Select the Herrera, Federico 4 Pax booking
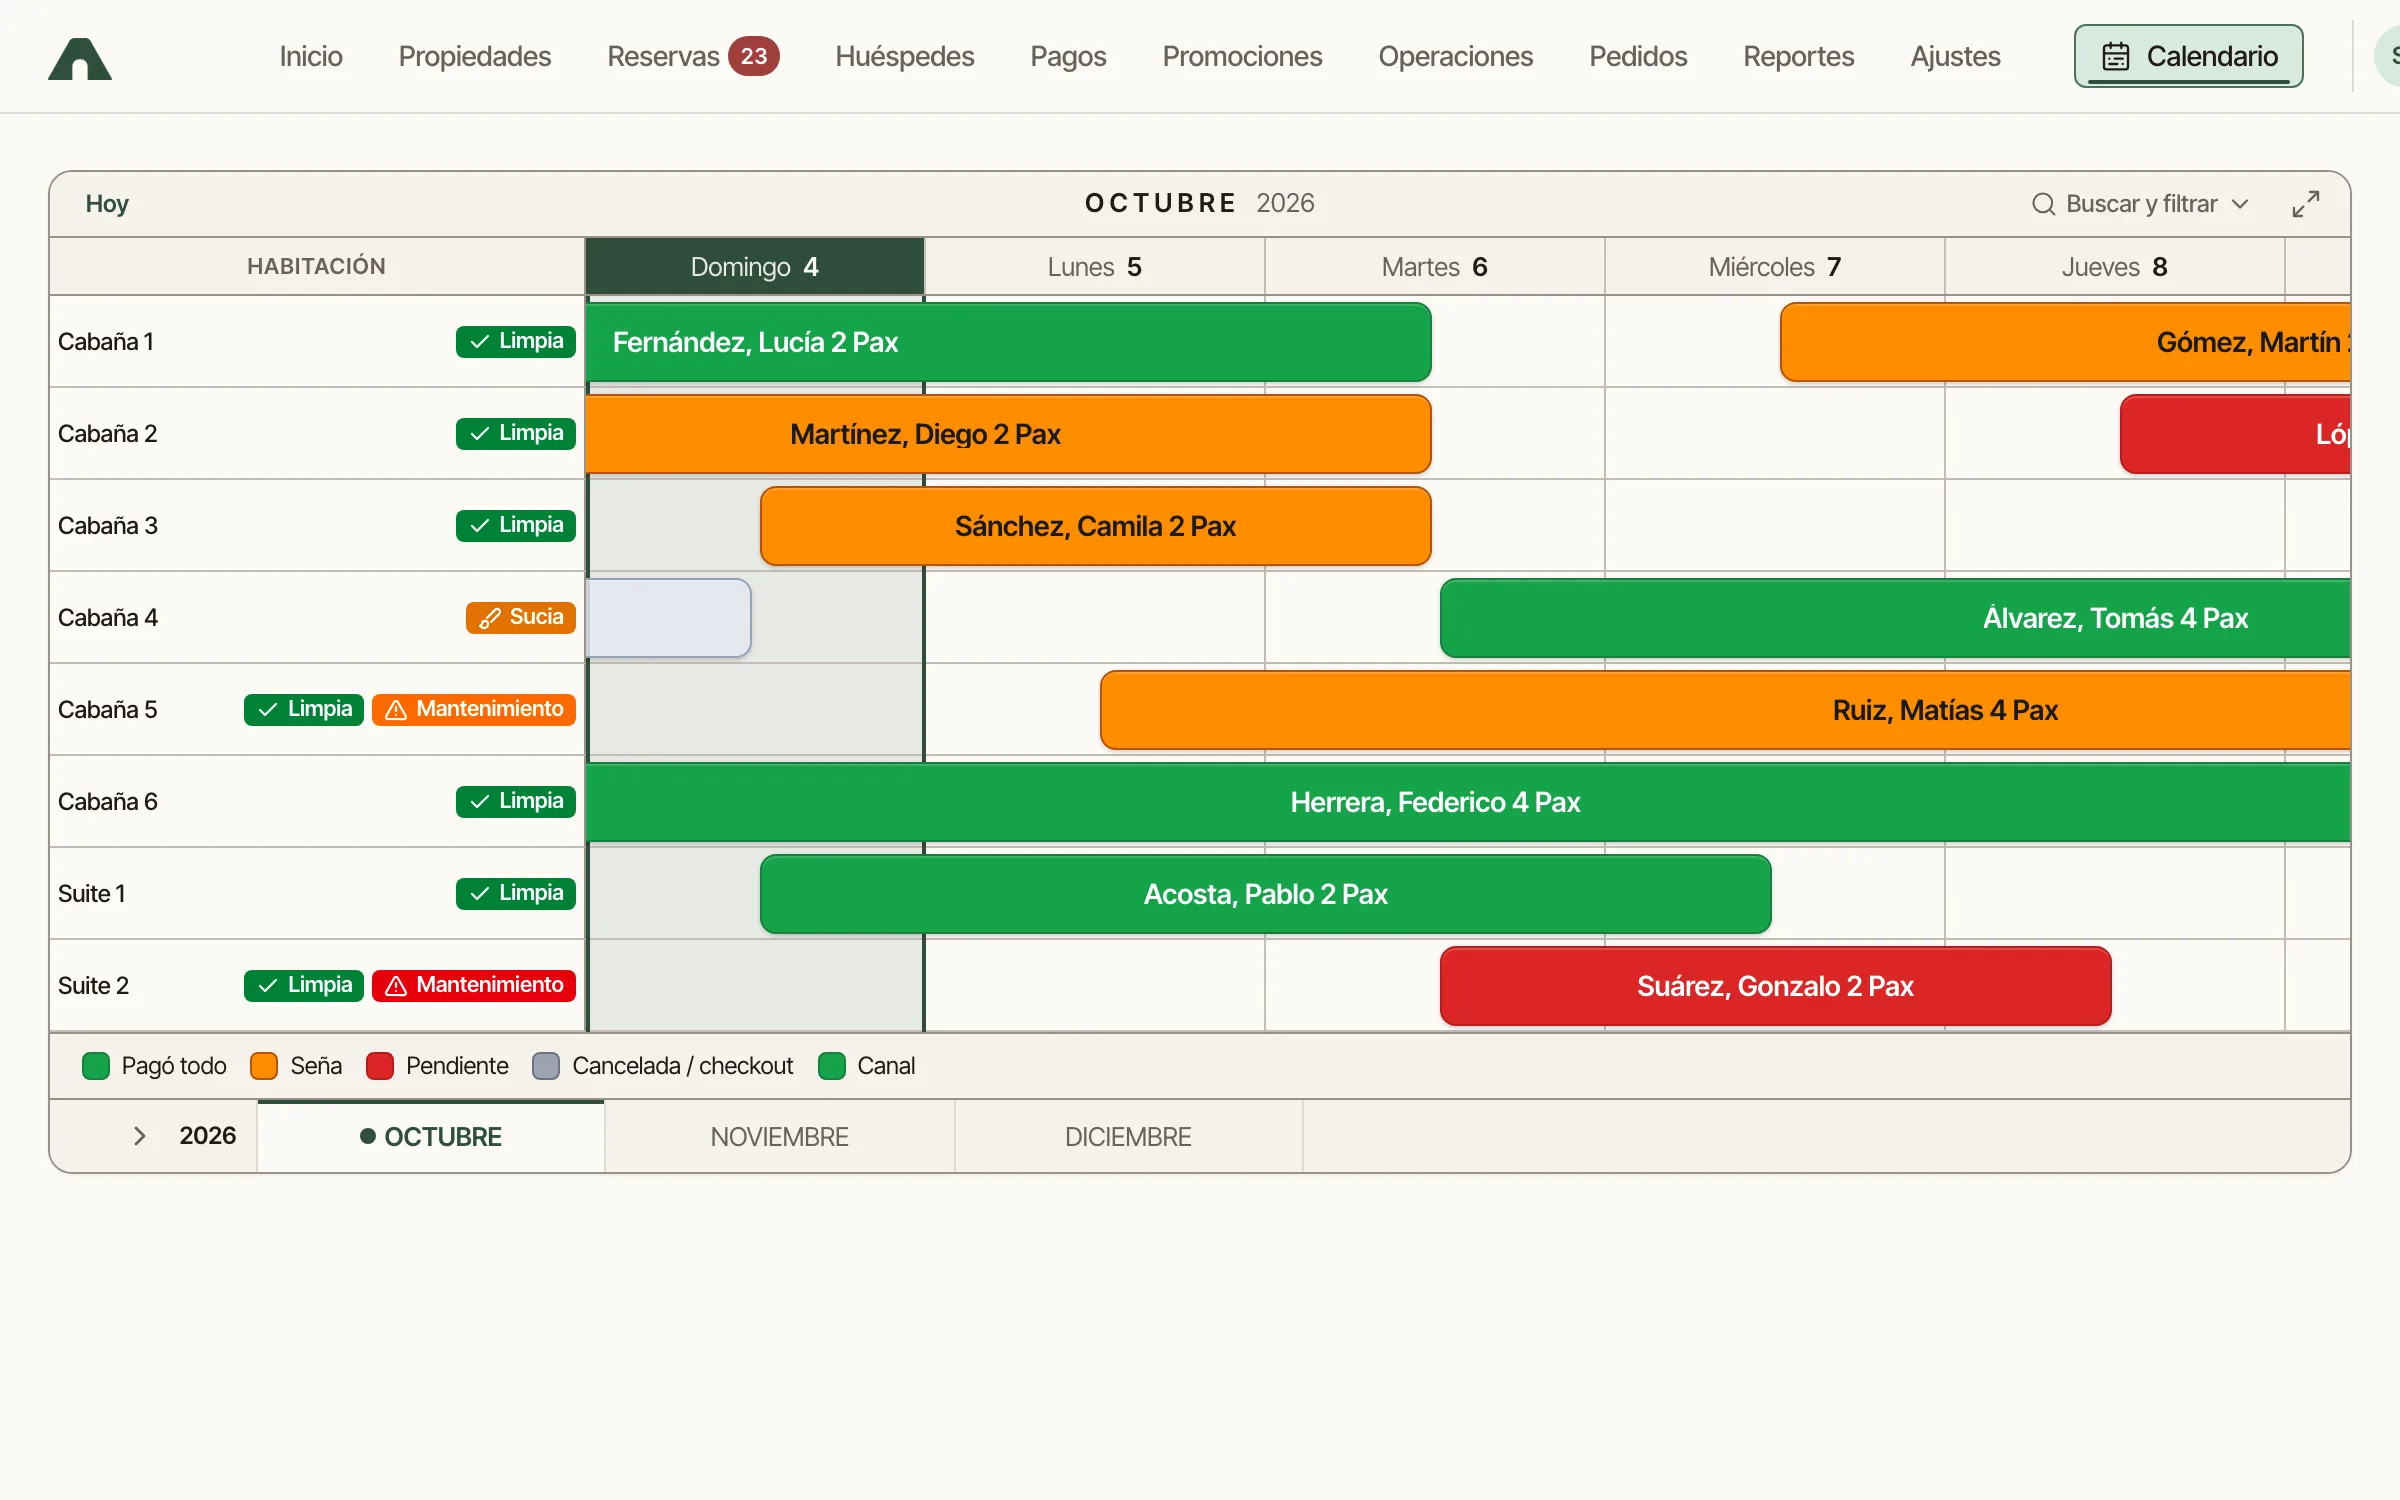Screen dimensions: 2400x1500 click(x=1468, y=802)
